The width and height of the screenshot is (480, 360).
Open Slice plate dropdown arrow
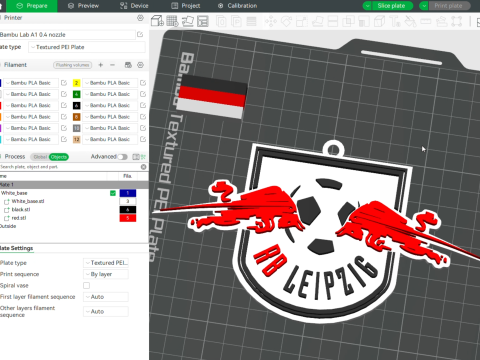click(367, 6)
